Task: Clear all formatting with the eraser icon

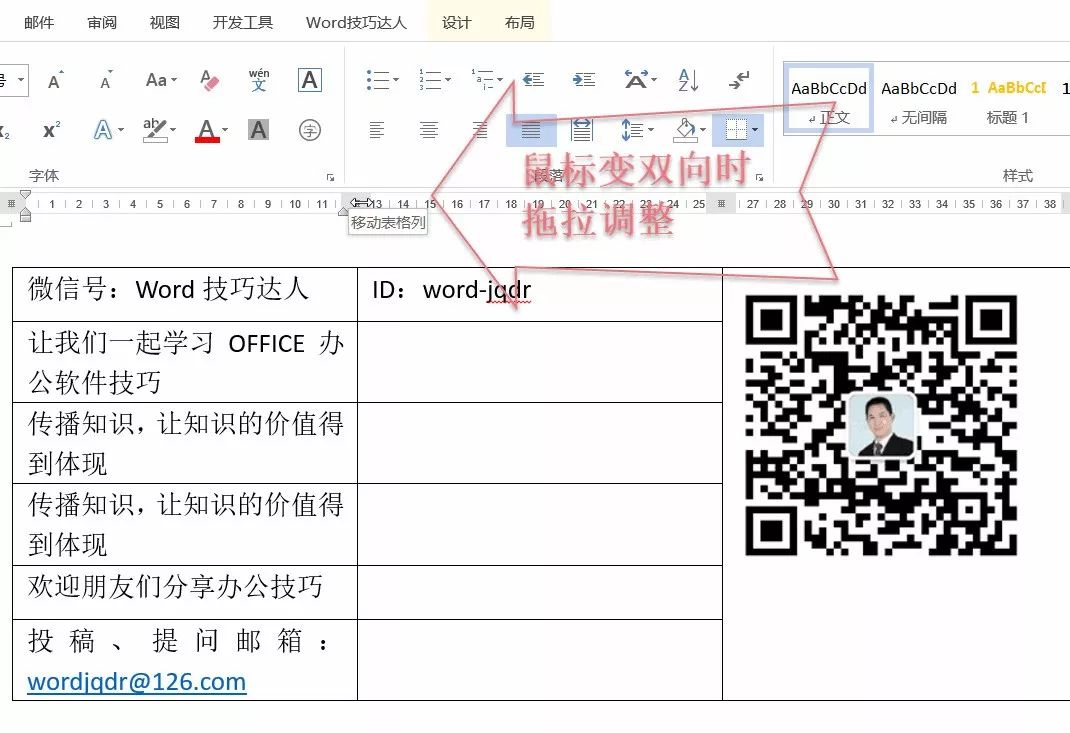Action: 209,81
